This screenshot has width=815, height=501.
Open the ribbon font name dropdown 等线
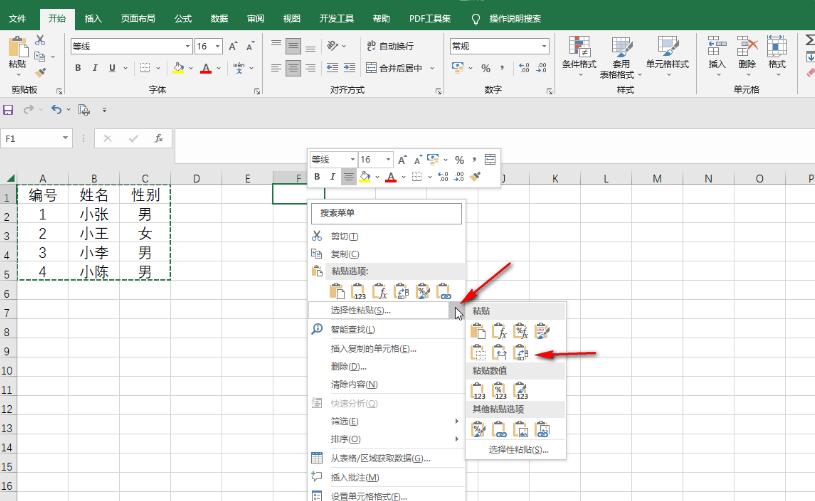[x=188, y=46]
